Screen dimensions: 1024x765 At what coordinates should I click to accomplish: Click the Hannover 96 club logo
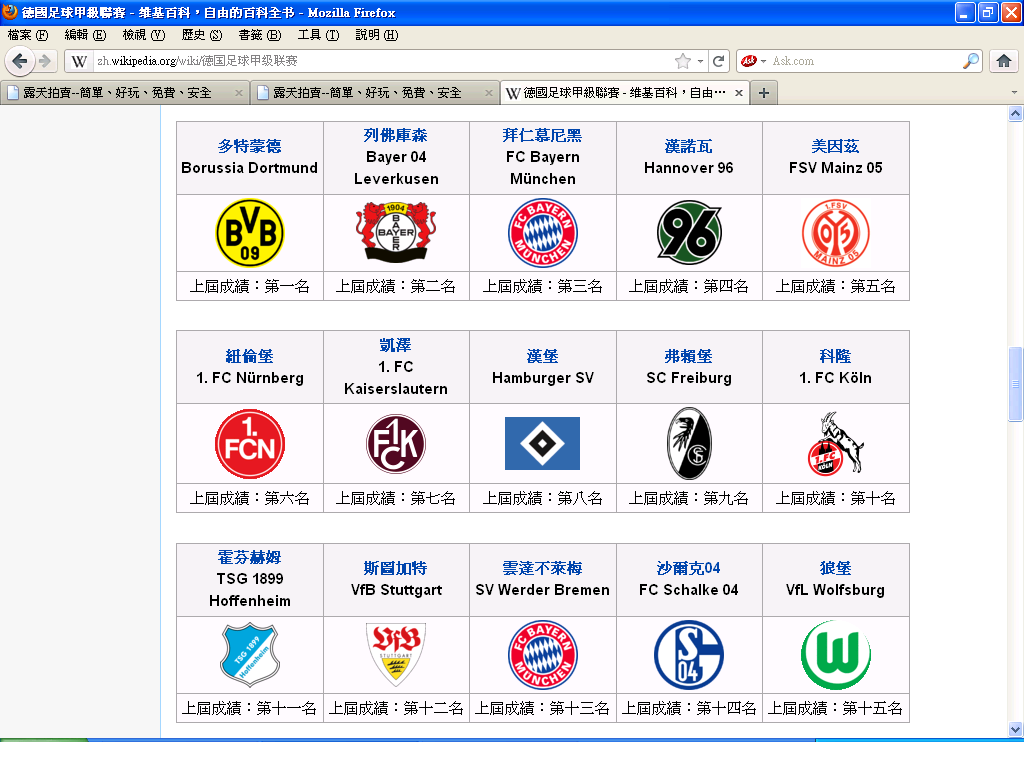coord(689,233)
